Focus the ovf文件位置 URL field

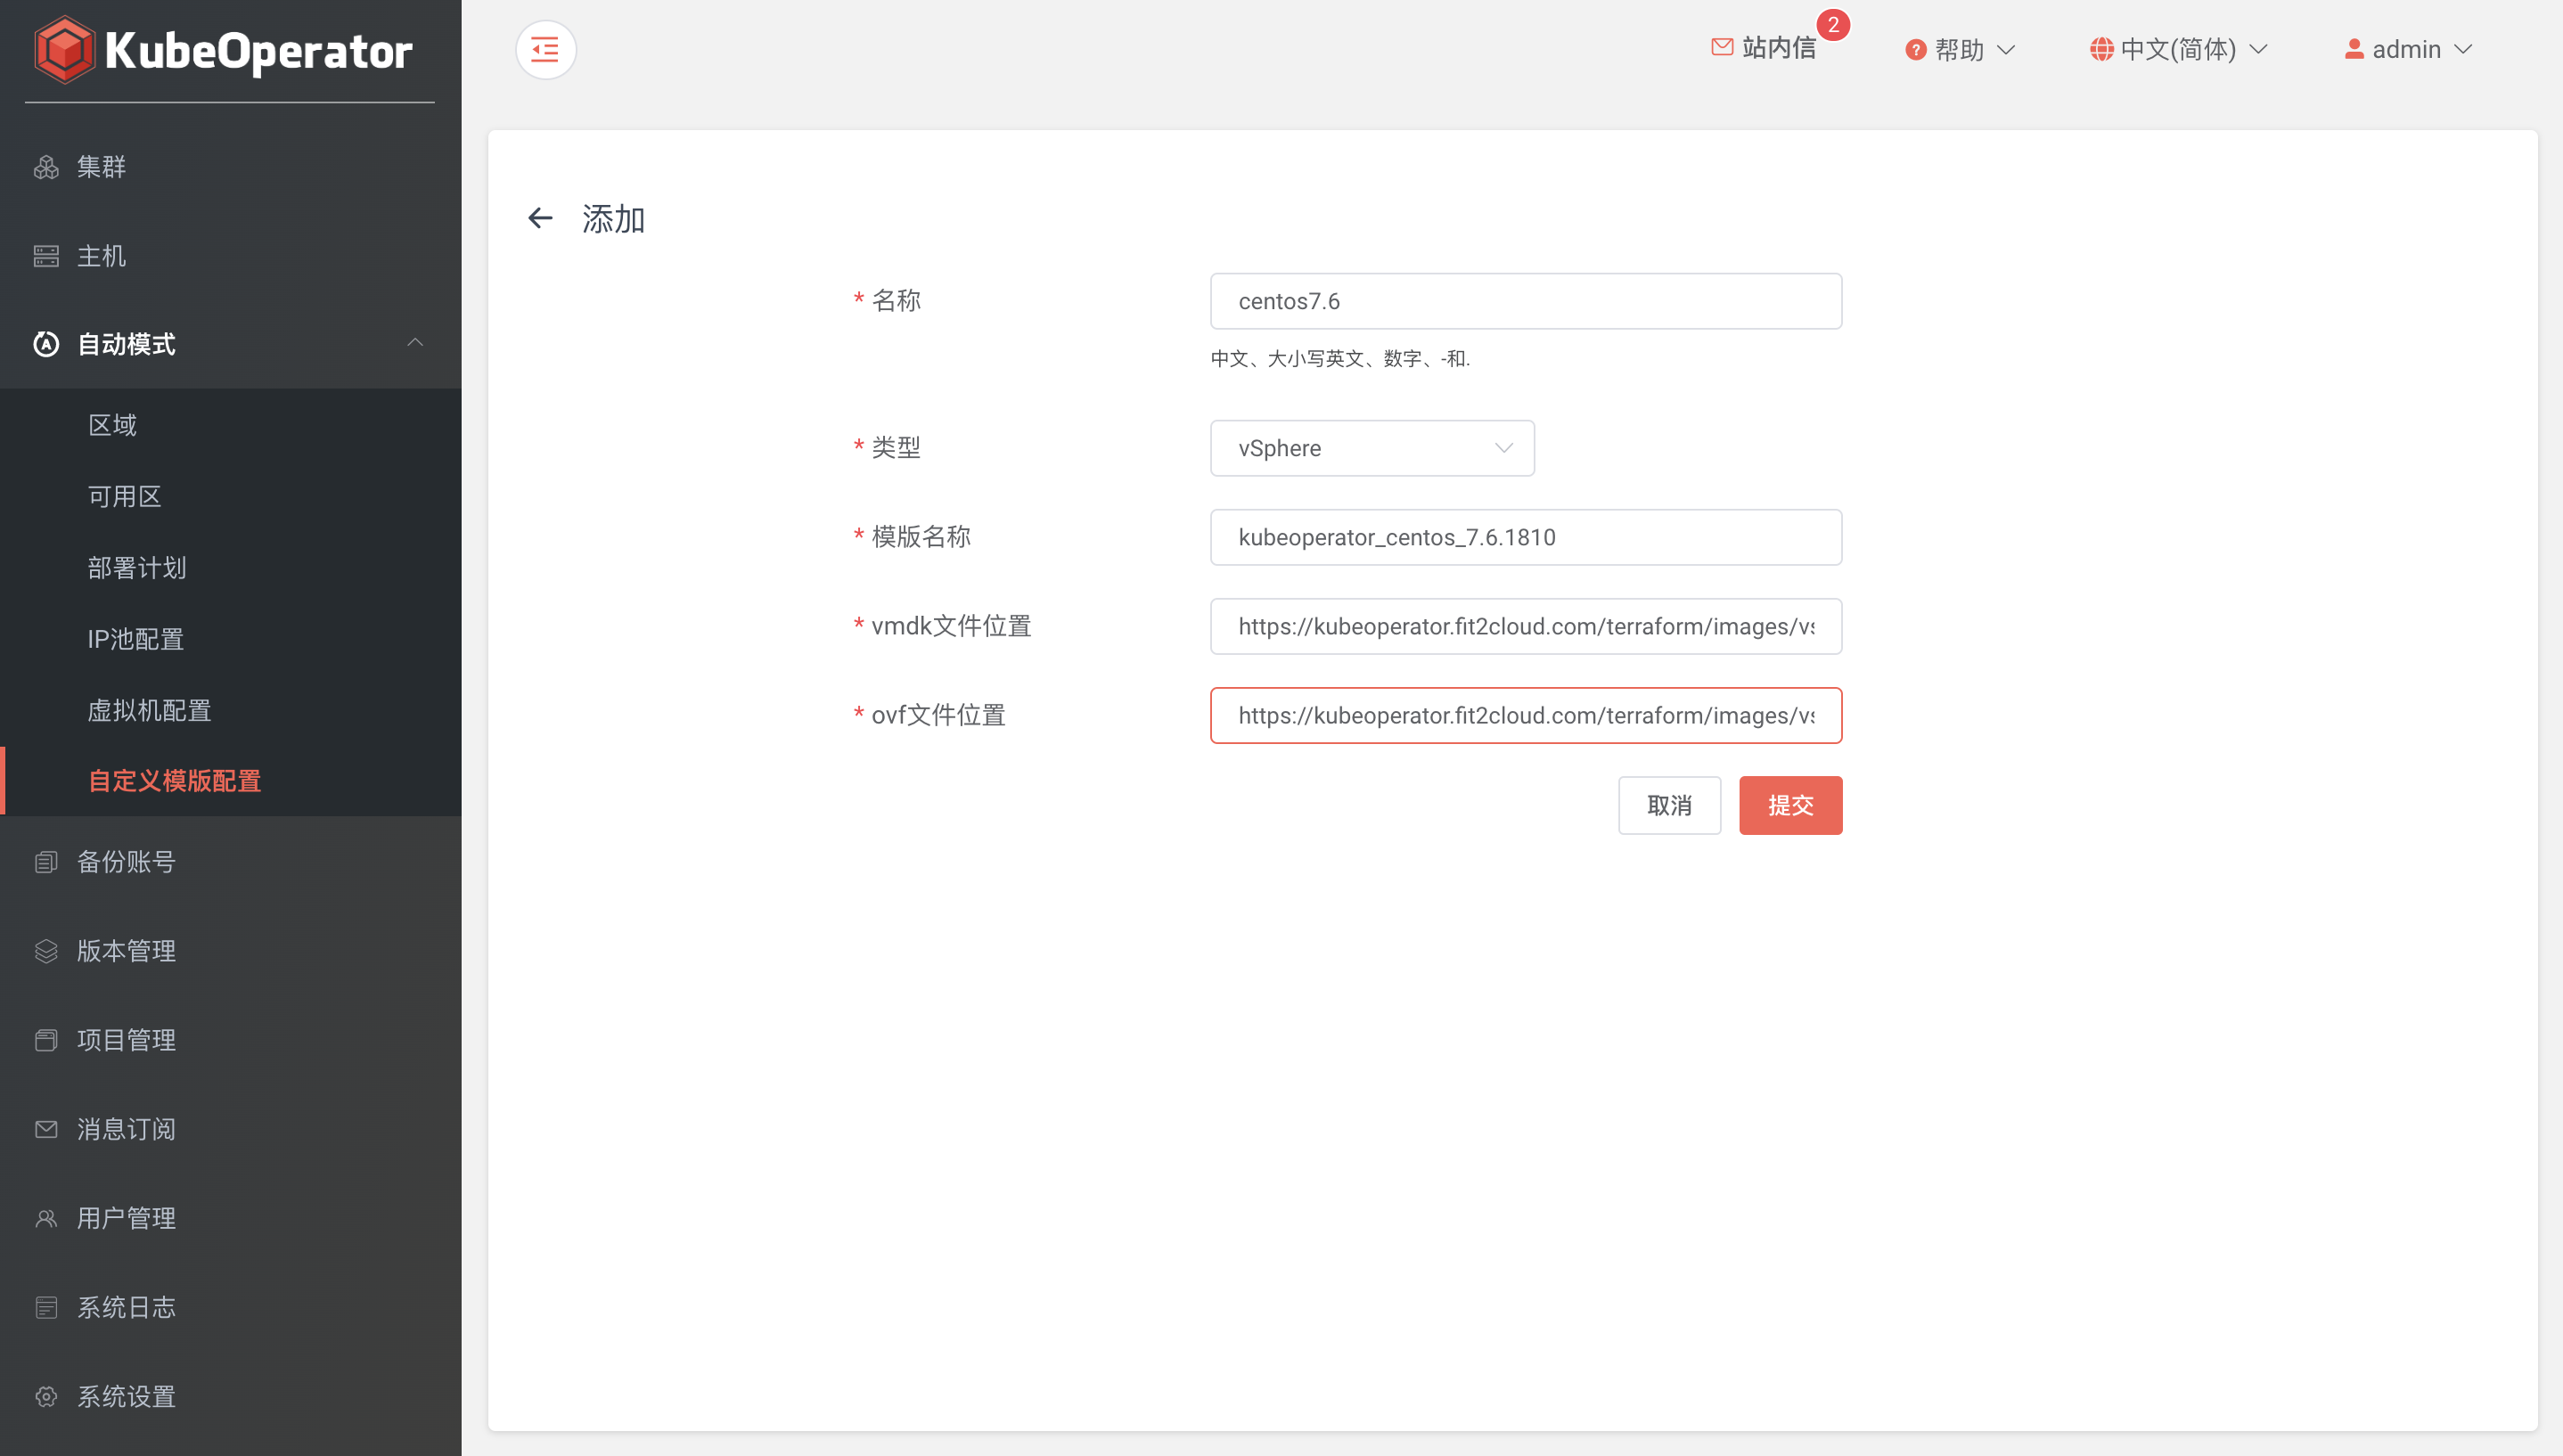pyautogui.click(x=1525, y=715)
